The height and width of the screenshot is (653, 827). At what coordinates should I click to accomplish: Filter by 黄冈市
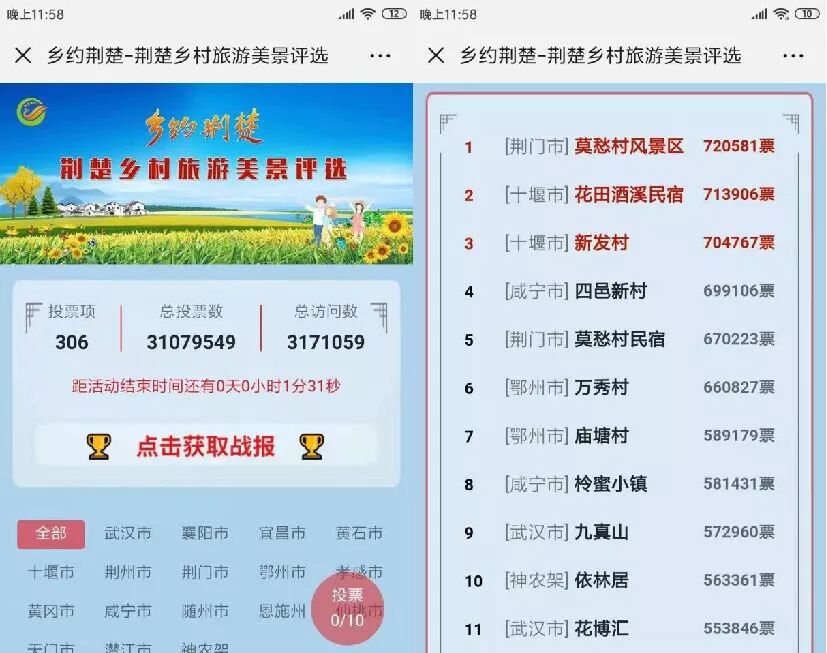pyautogui.click(x=51, y=611)
